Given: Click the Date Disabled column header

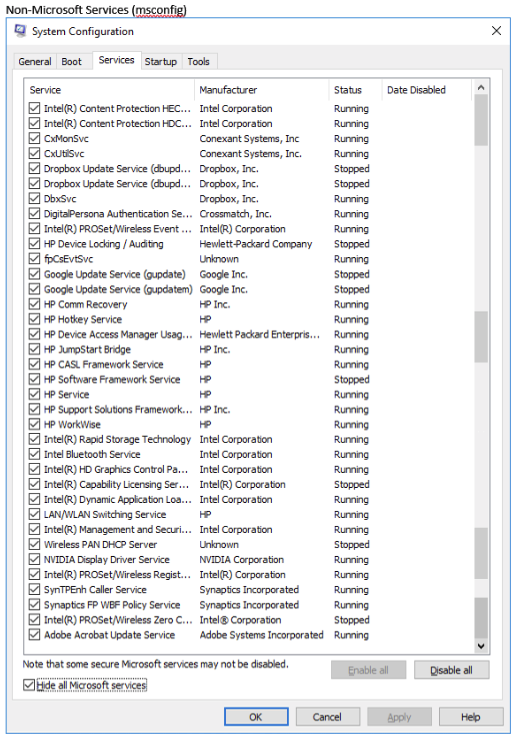Looking at the screenshot, I should [426, 90].
